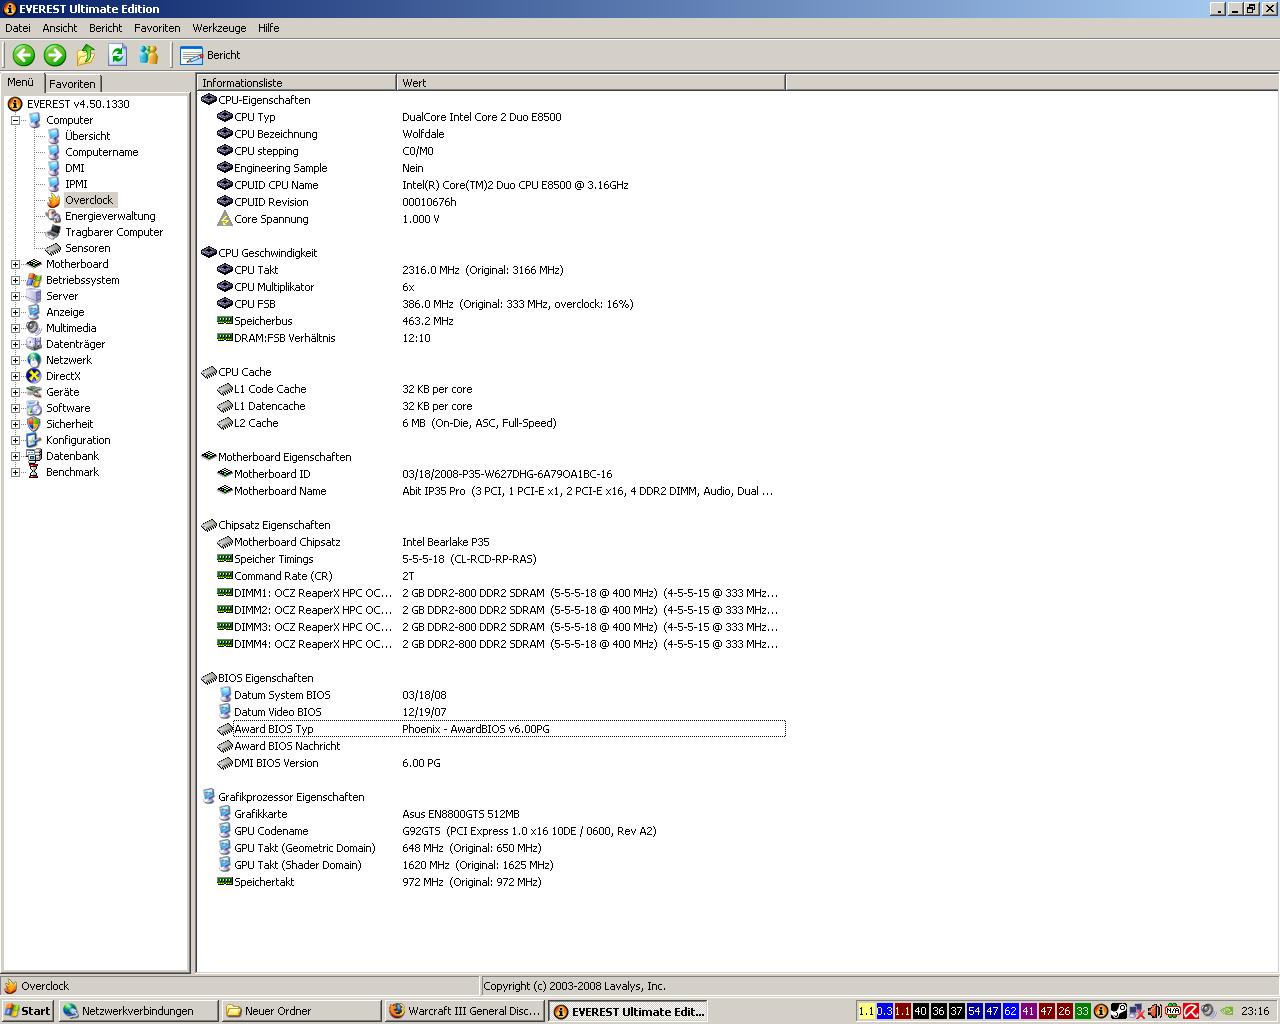Sort by the Informationsliste column header
This screenshot has width=1280, height=1024.
click(297, 83)
